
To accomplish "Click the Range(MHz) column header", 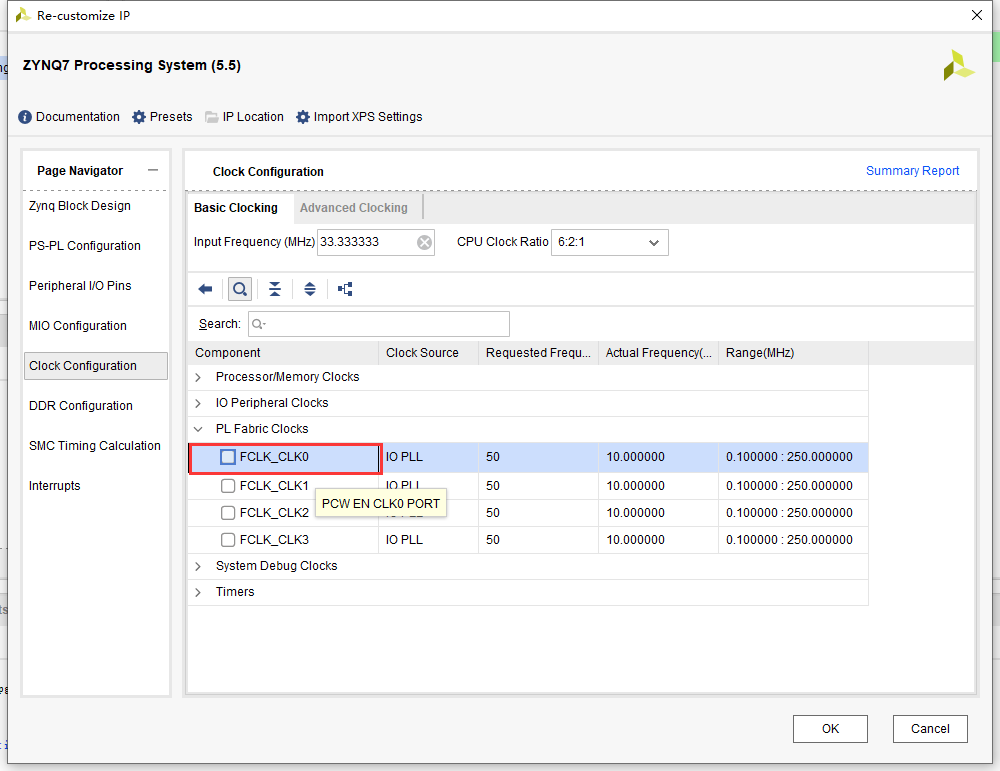I will pyautogui.click(x=793, y=353).
